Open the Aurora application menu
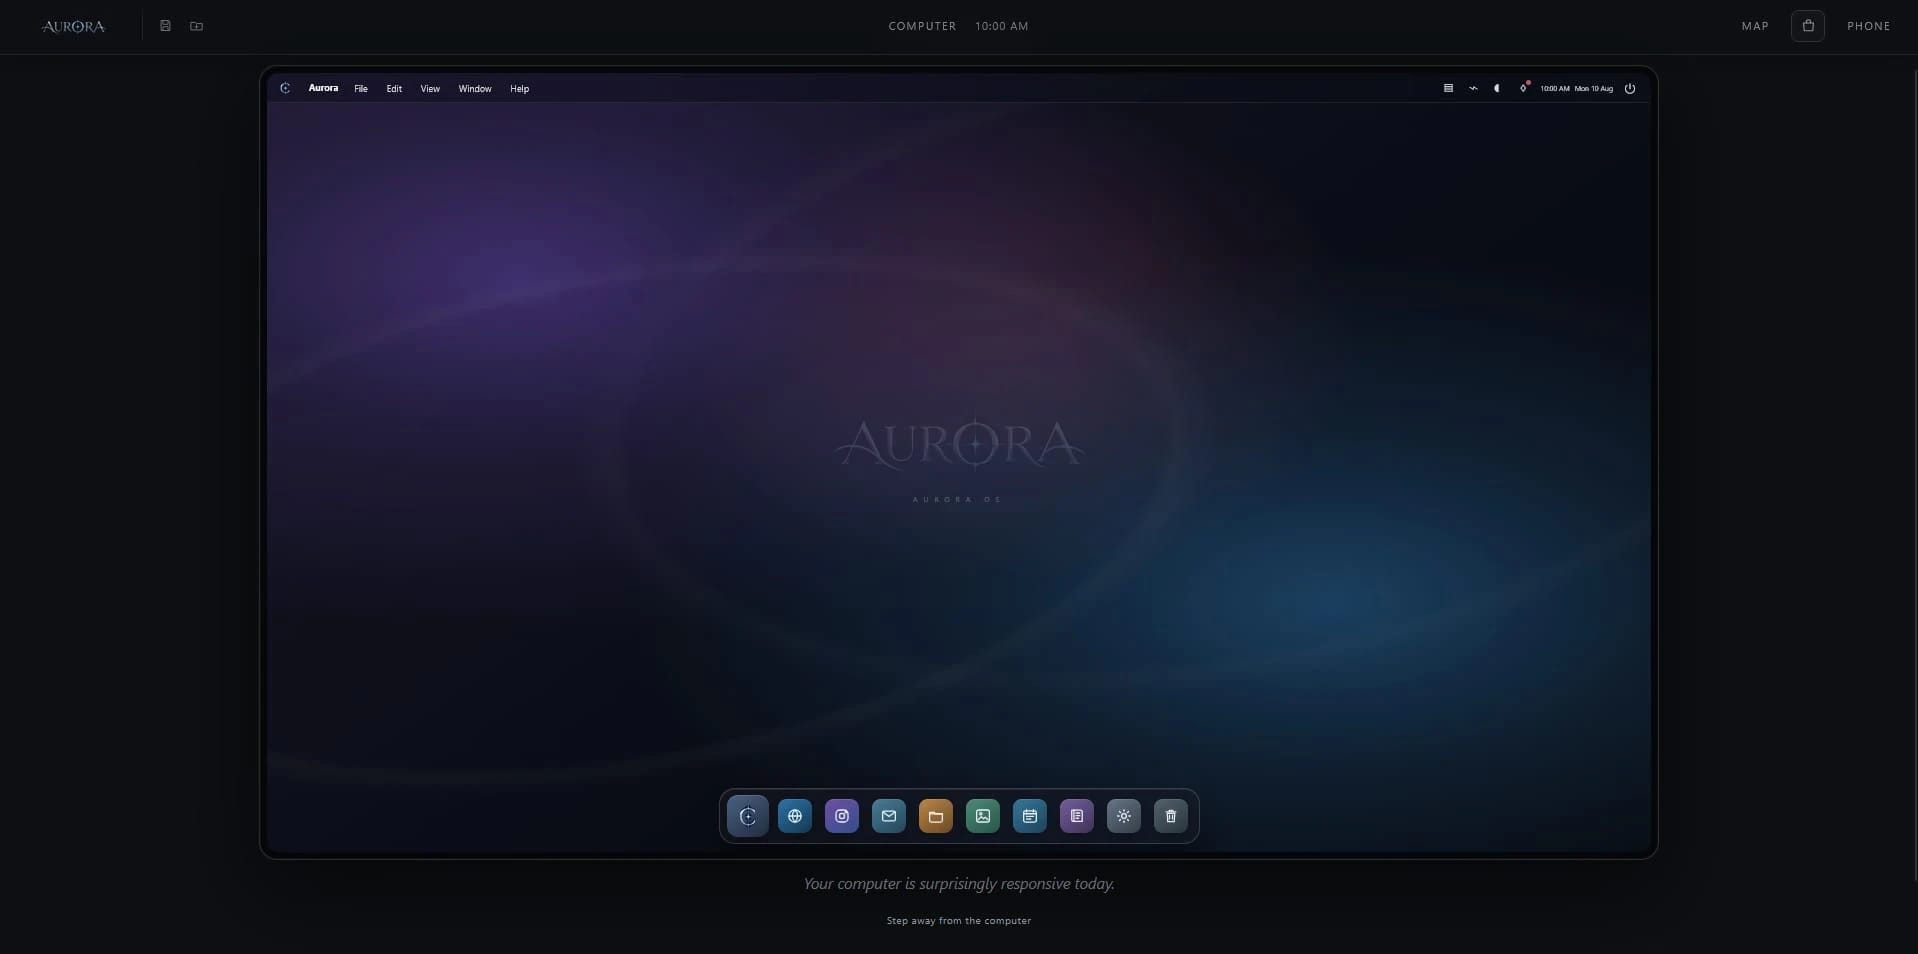 (x=323, y=88)
